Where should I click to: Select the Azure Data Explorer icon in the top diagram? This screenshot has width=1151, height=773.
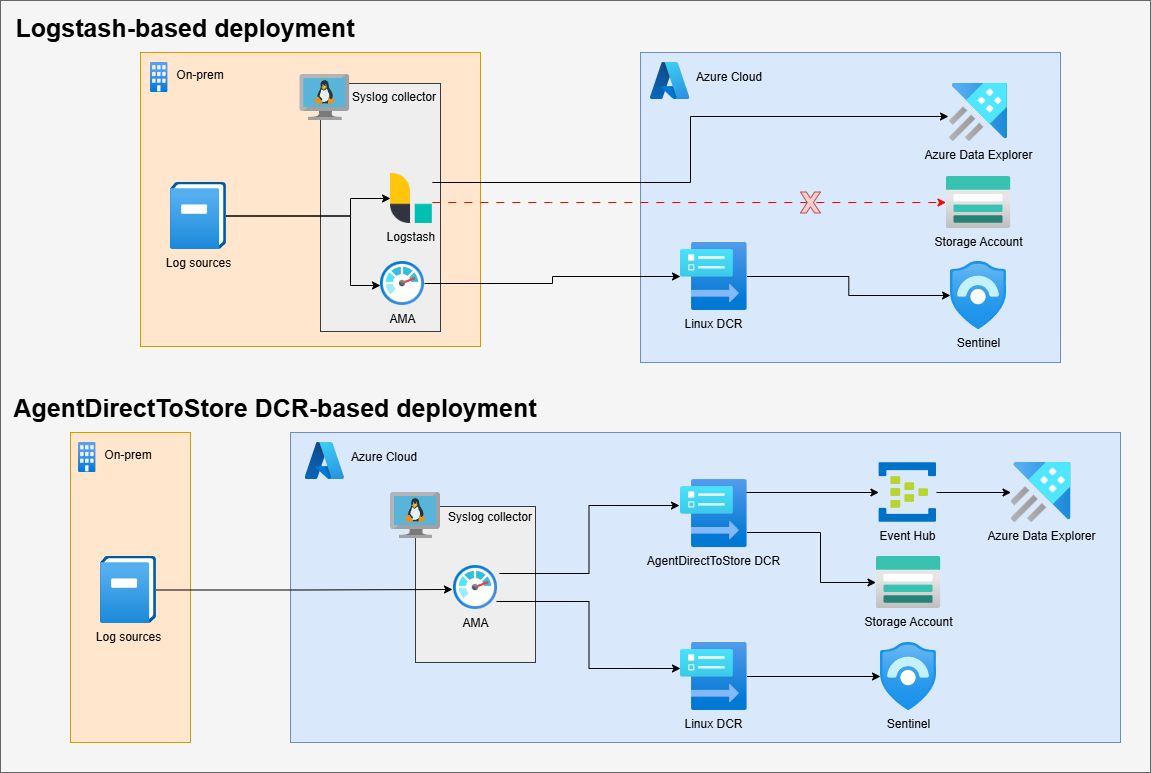coord(978,111)
